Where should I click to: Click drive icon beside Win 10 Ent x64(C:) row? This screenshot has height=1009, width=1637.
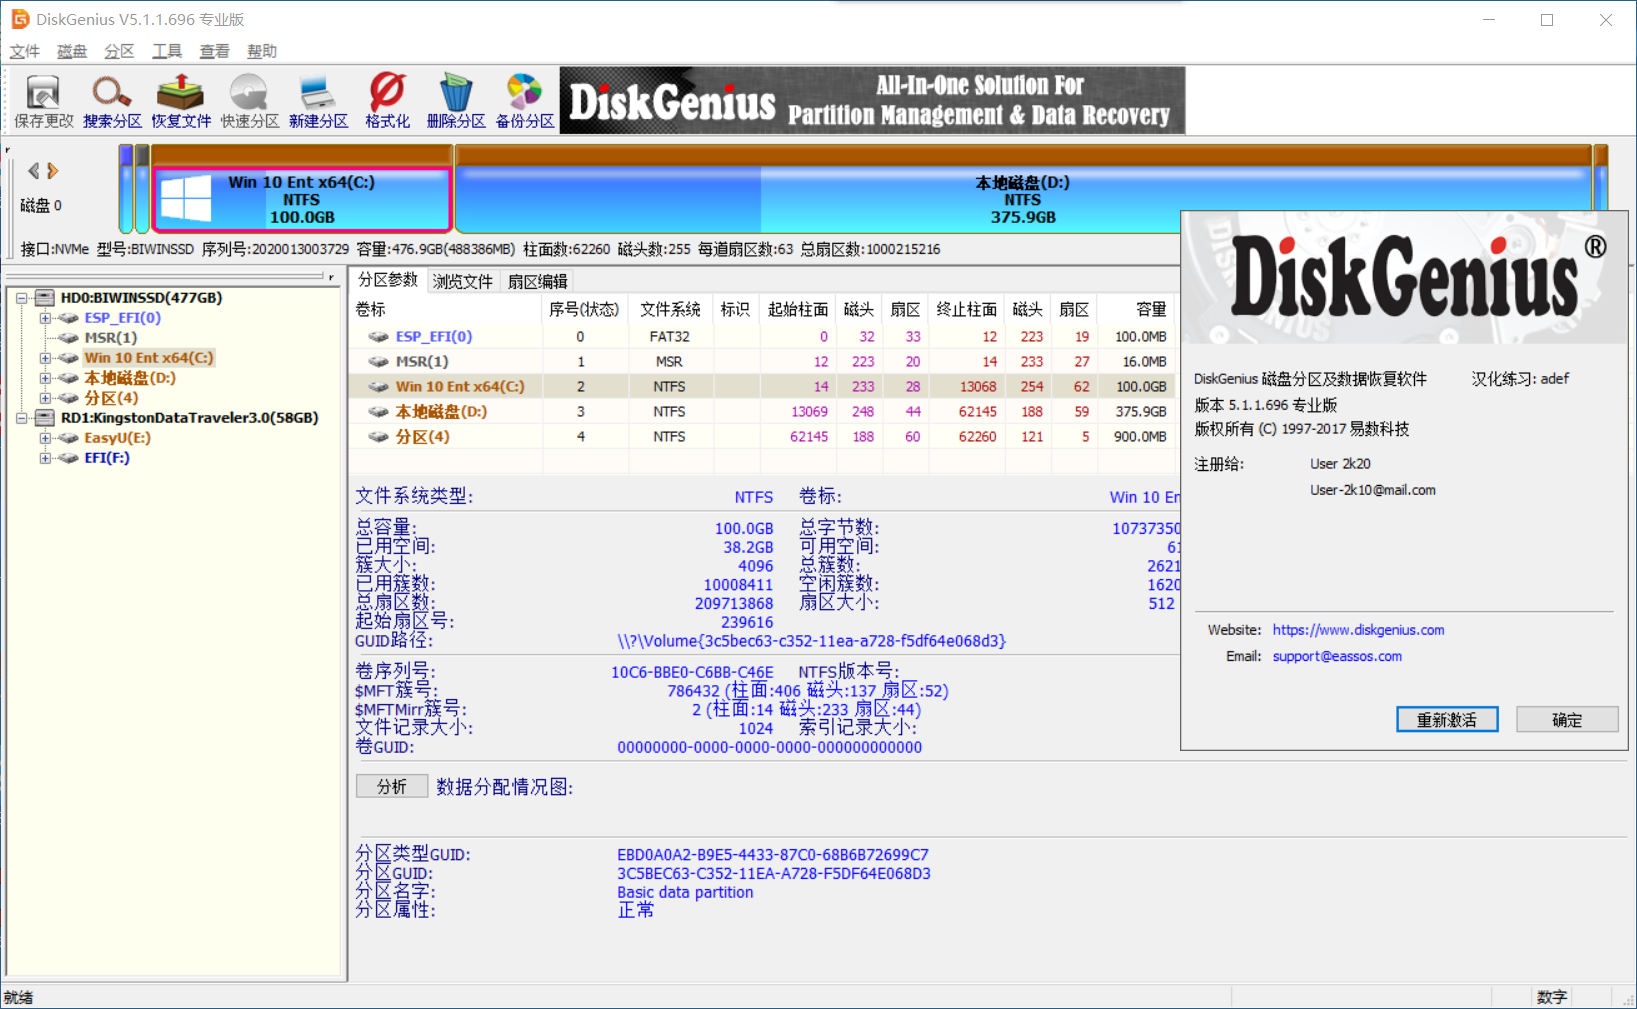tap(378, 387)
